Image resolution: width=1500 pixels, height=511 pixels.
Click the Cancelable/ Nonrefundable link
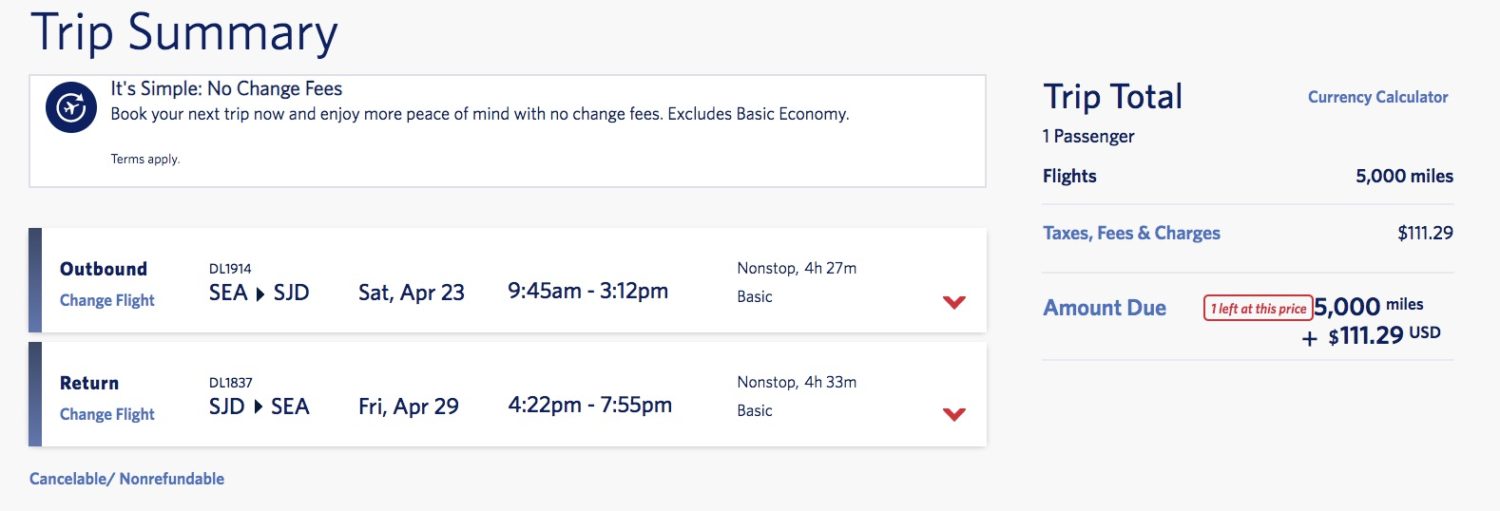tap(127, 479)
